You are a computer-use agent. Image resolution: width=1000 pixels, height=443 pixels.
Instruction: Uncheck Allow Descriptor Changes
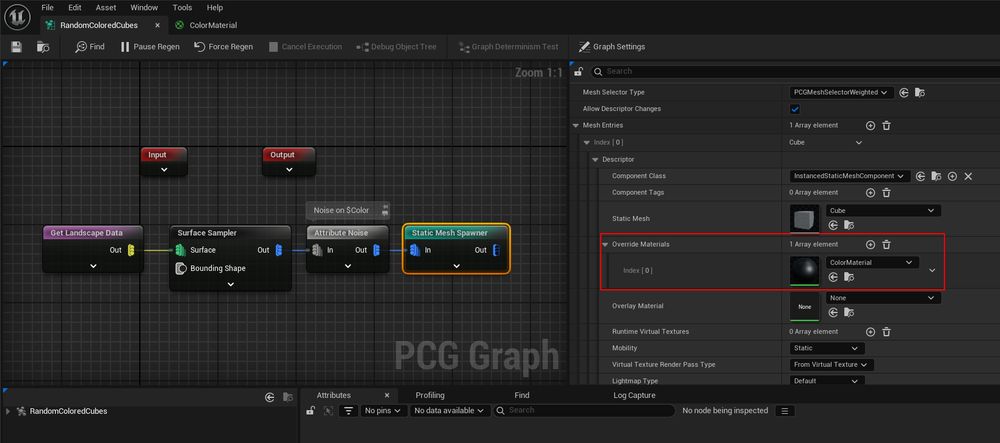coord(795,109)
